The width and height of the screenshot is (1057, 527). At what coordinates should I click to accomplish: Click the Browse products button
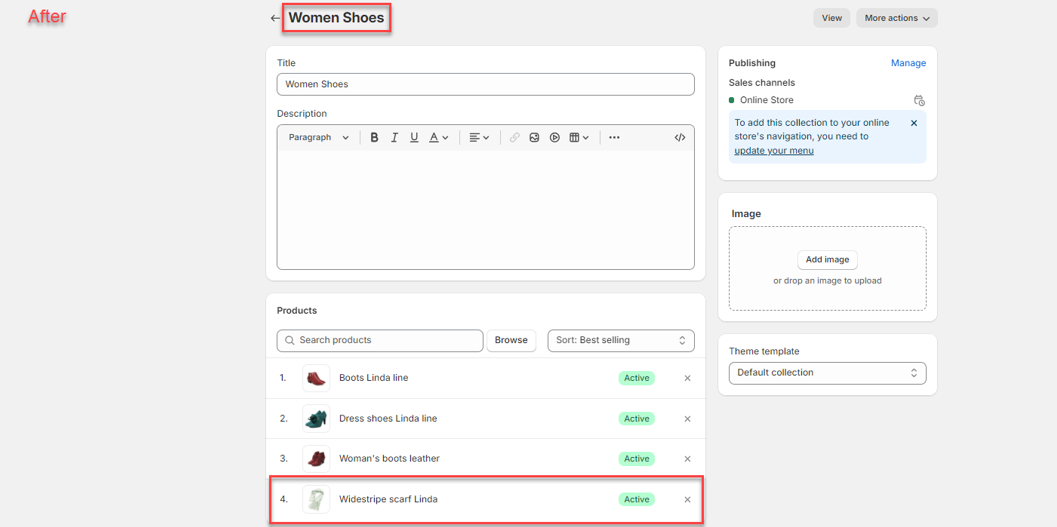coord(510,341)
